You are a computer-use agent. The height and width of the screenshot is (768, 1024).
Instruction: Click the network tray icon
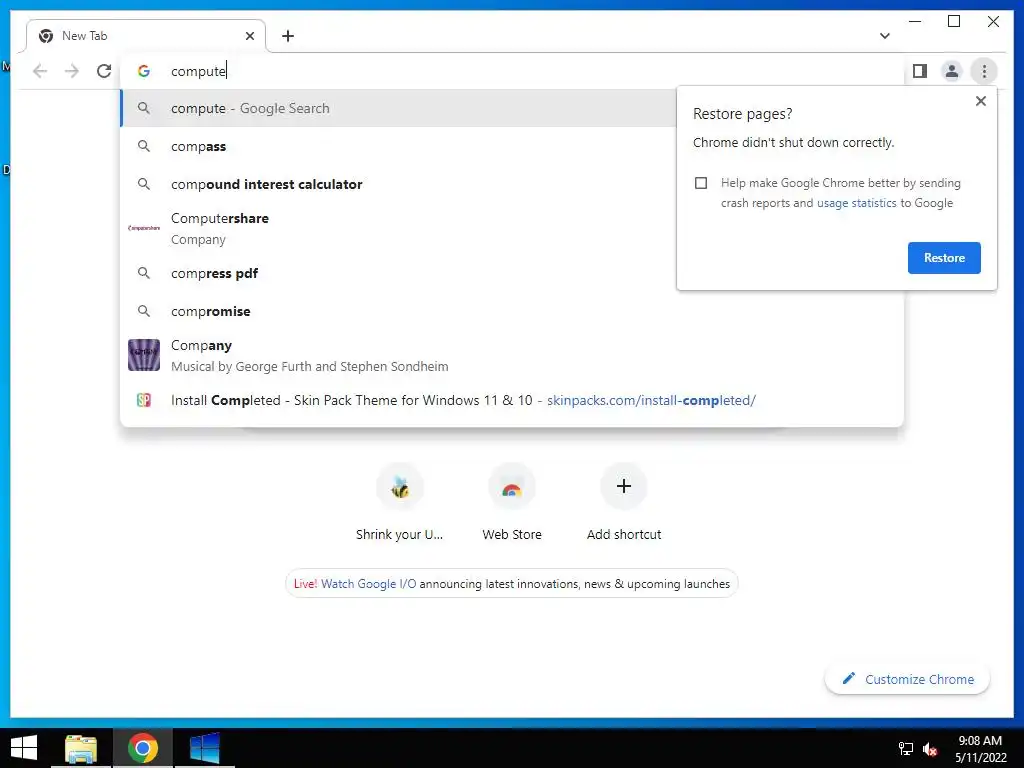905,749
